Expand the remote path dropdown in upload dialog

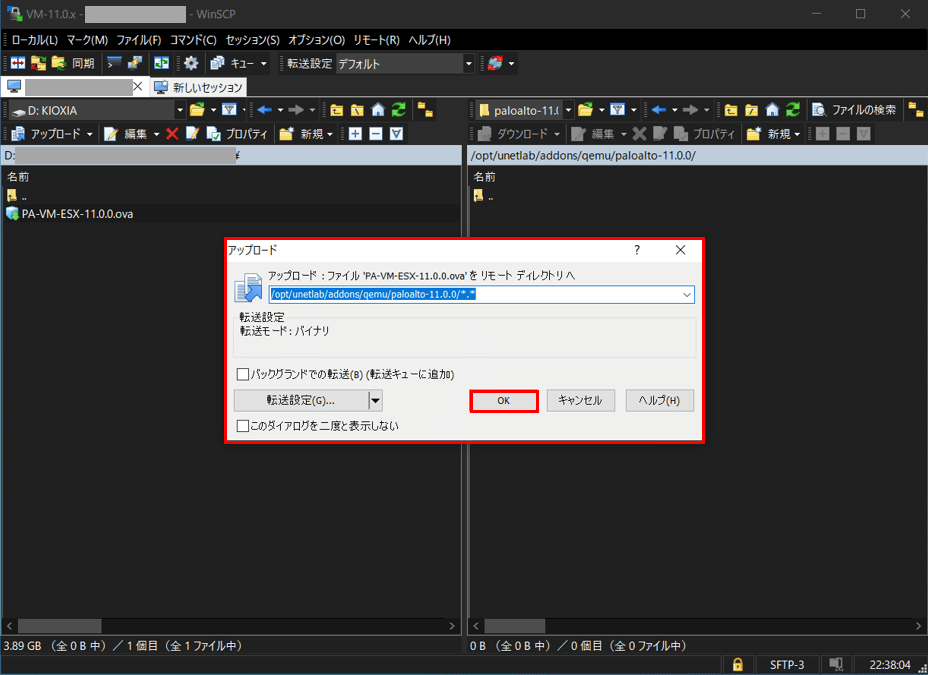[x=687, y=295]
